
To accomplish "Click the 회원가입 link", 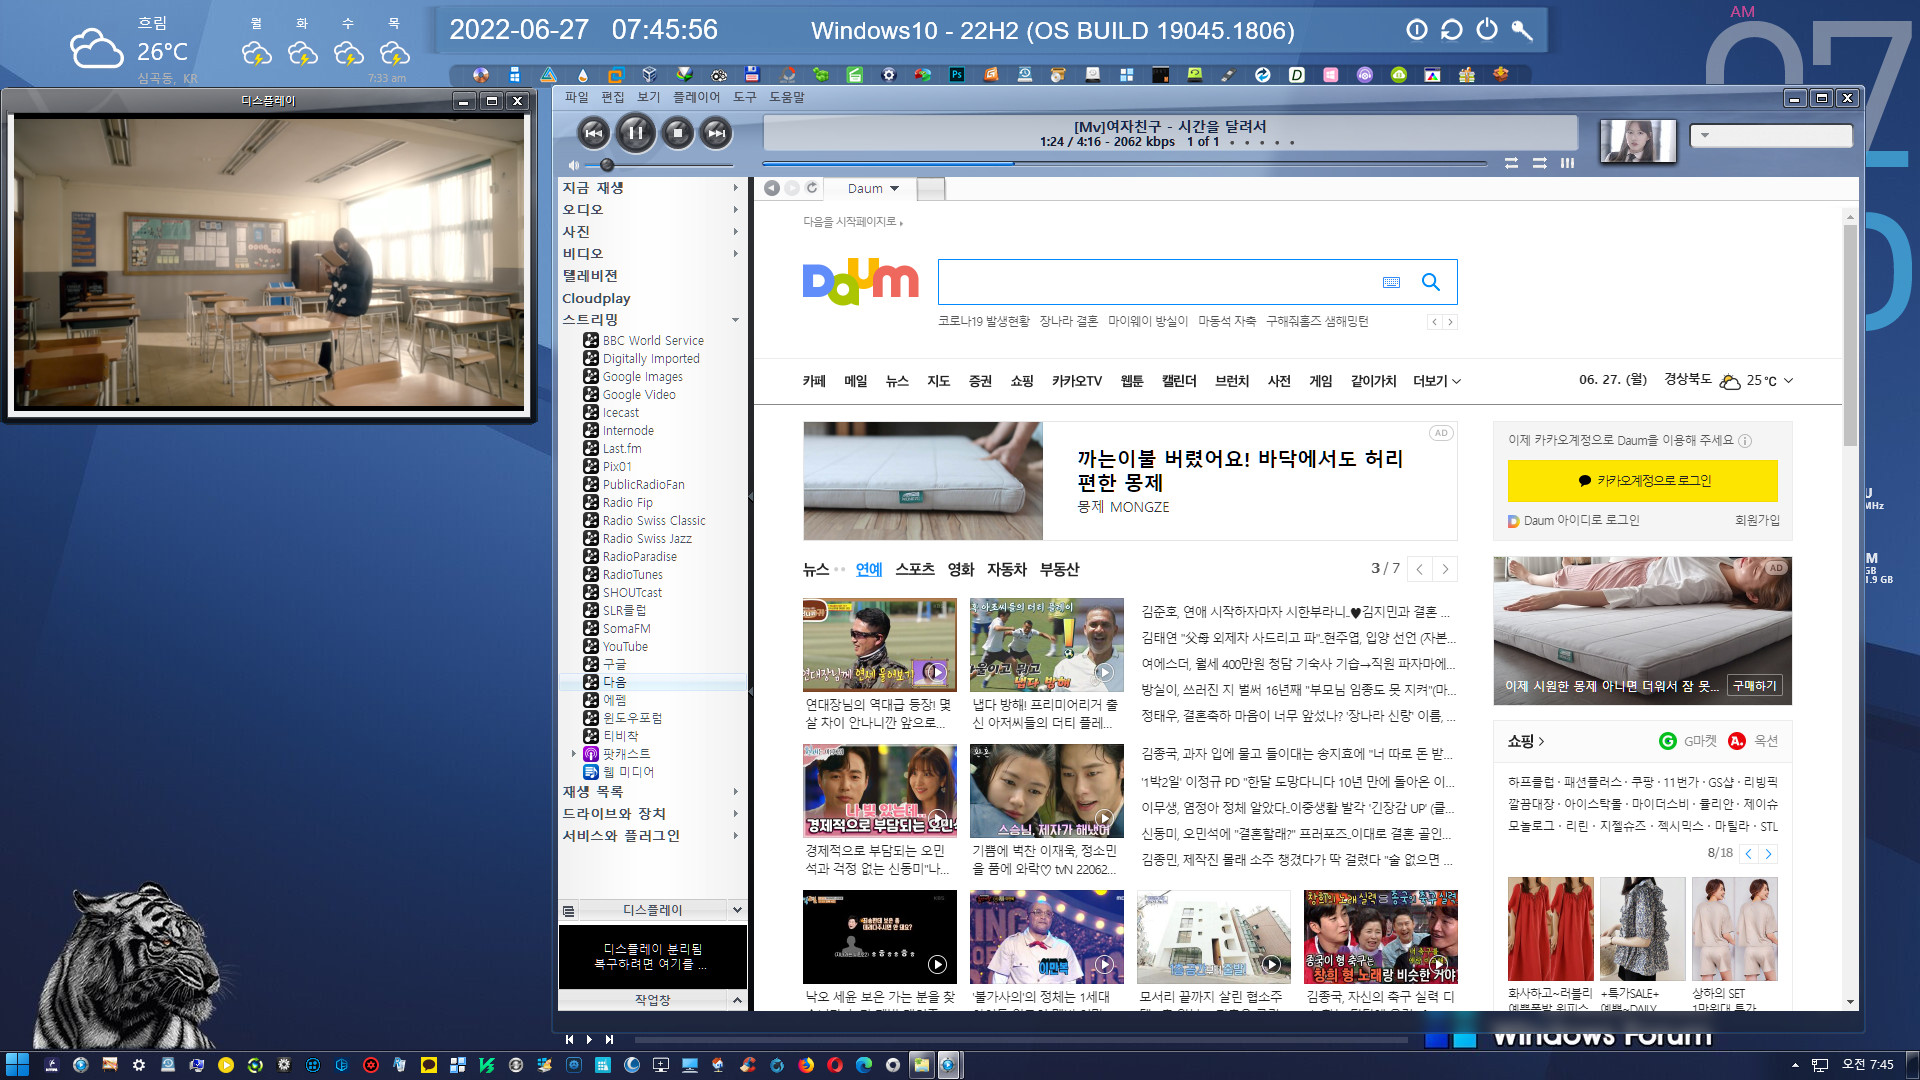I will [x=1757, y=521].
